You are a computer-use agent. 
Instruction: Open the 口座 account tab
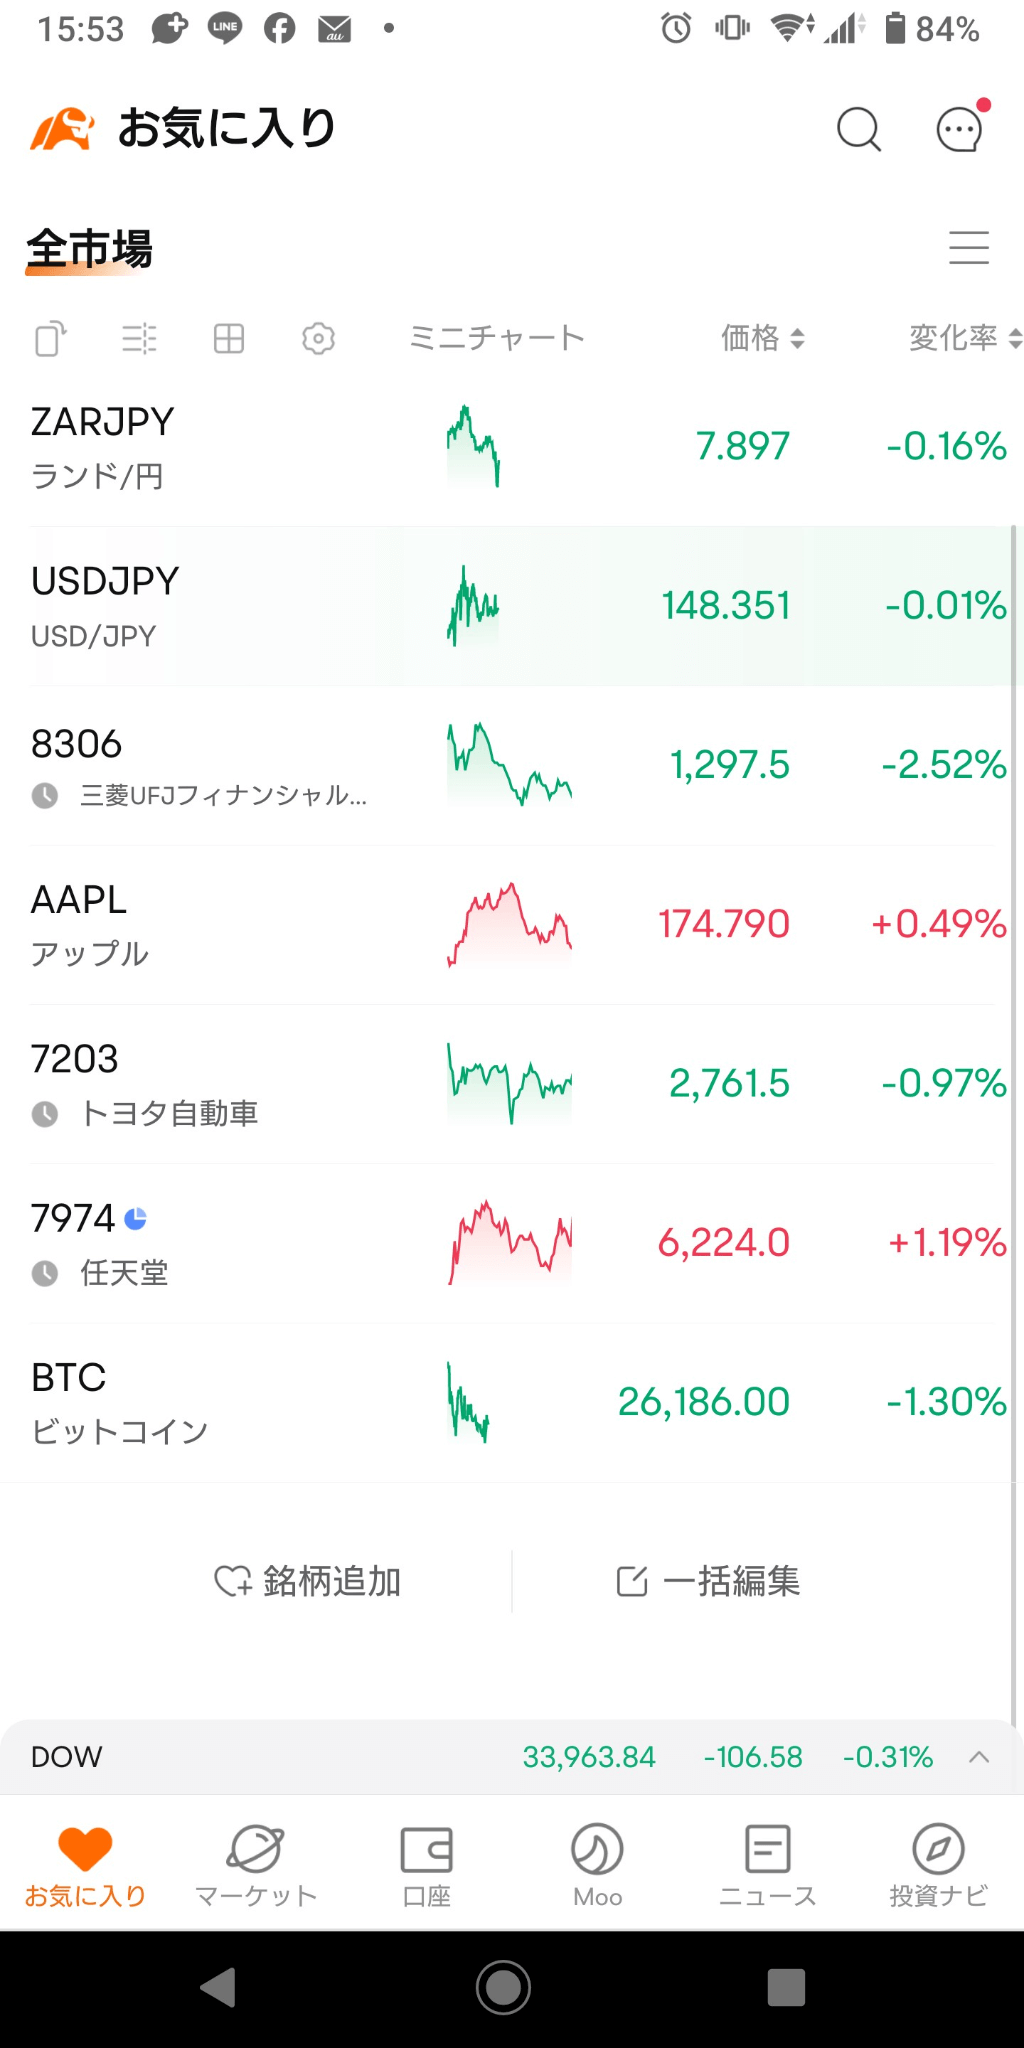(427, 1864)
